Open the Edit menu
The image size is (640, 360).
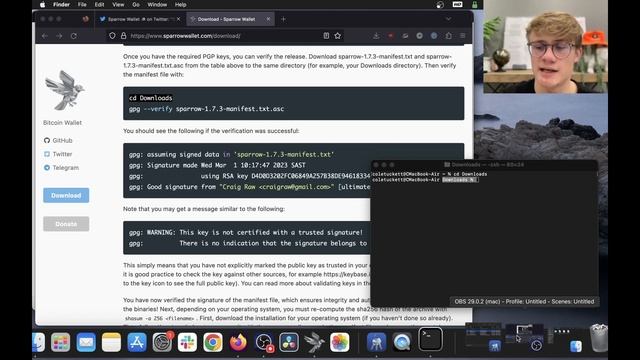[99, 5]
